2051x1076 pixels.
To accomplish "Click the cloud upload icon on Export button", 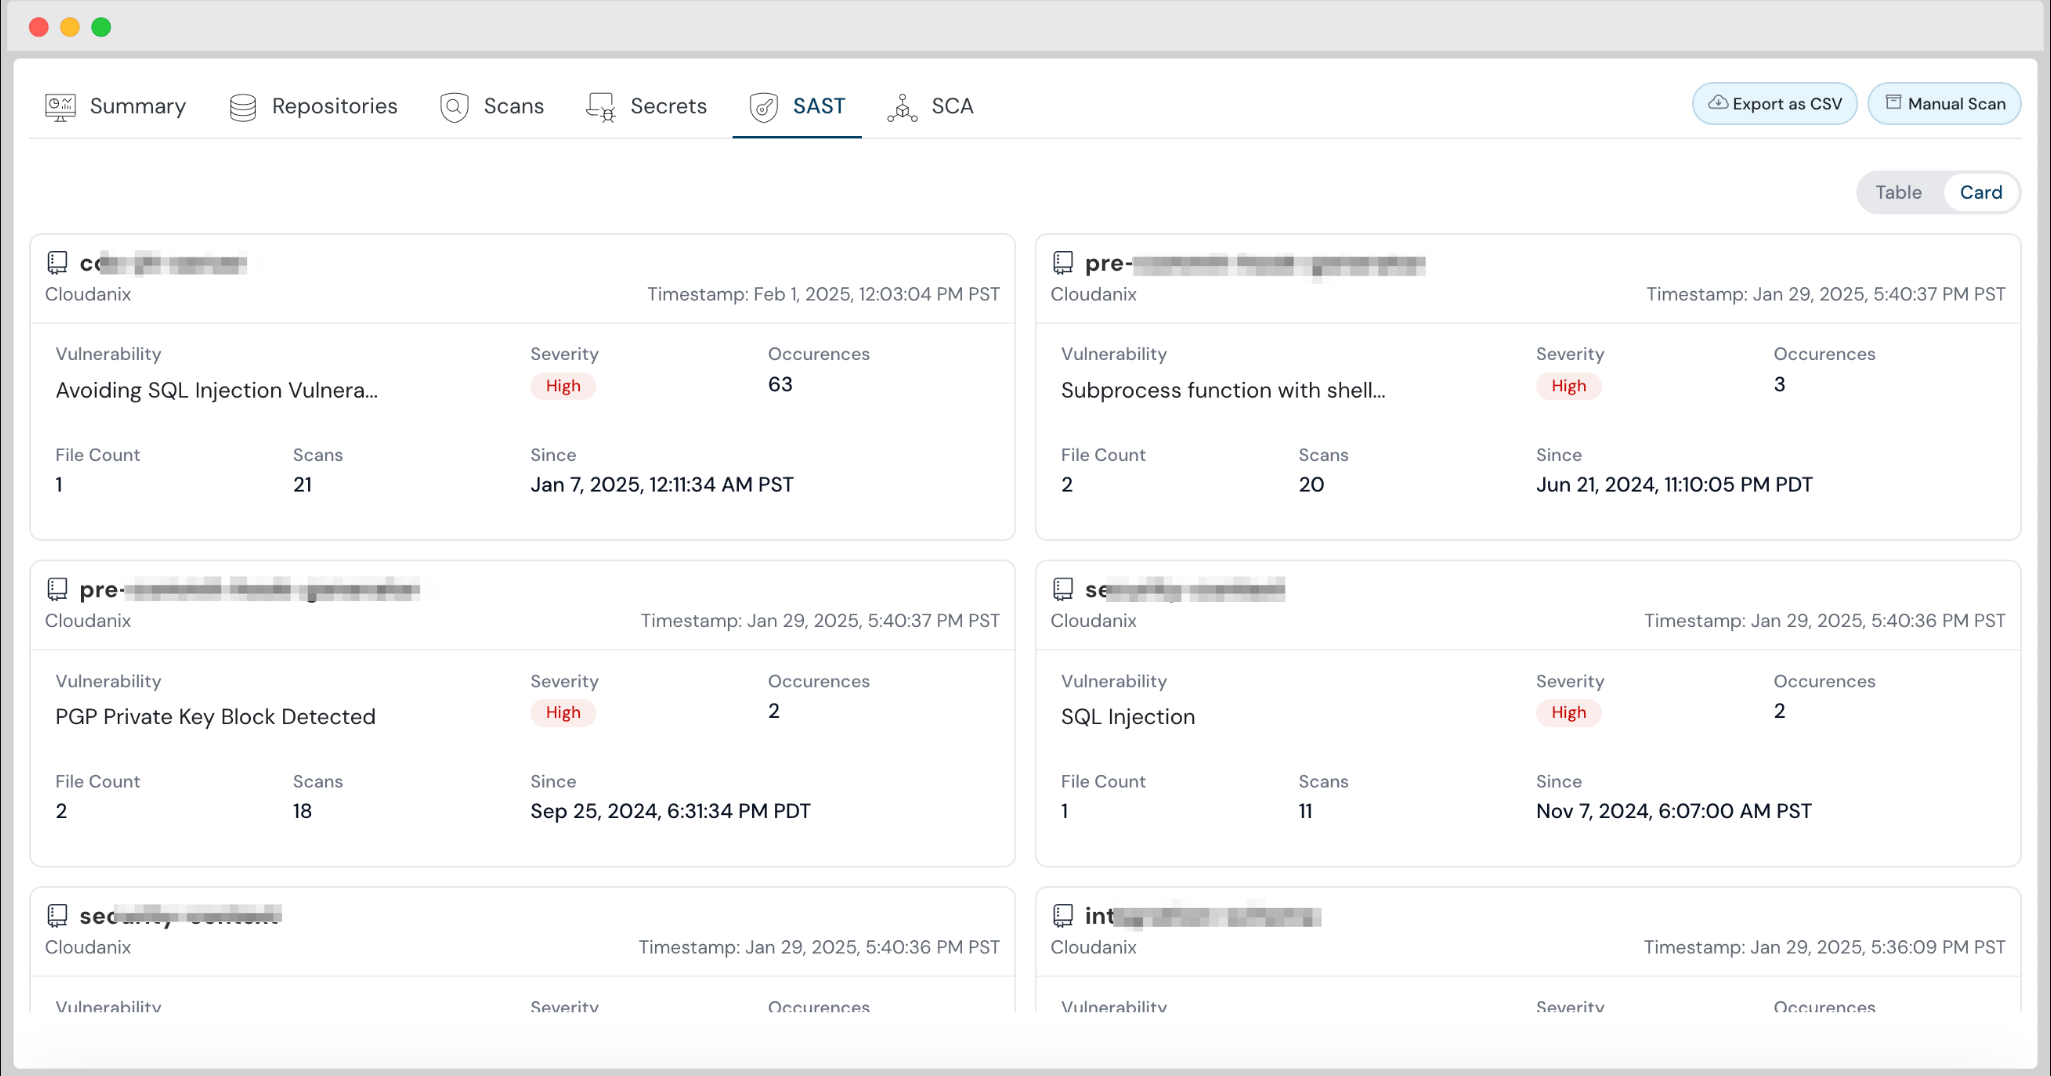I will coord(1719,103).
